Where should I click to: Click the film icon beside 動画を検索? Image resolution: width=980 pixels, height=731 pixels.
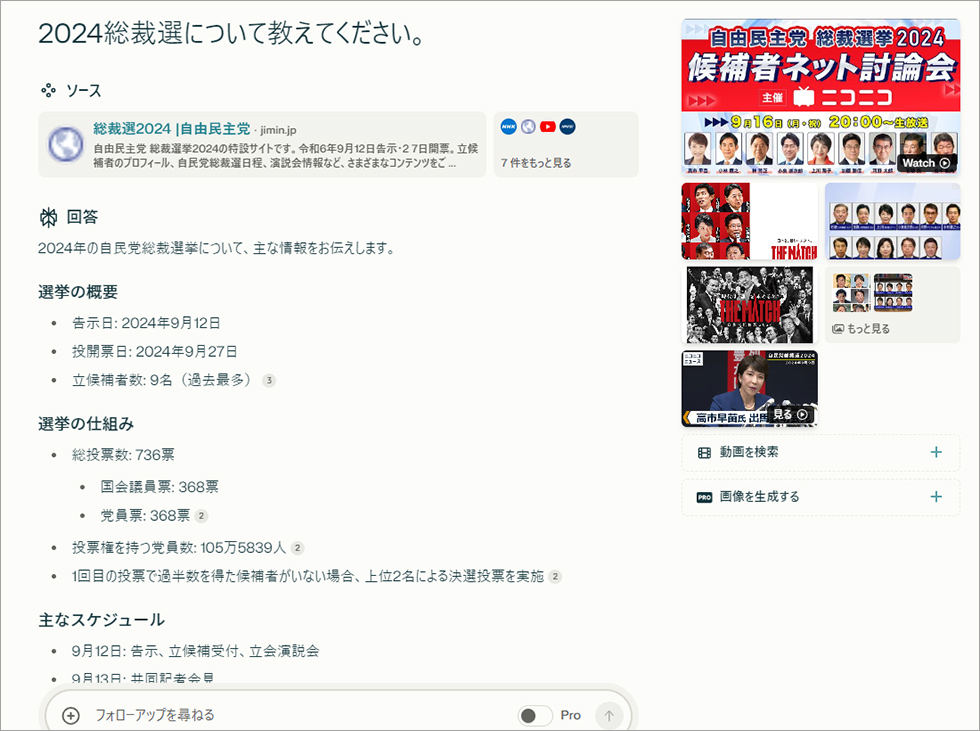(x=704, y=452)
